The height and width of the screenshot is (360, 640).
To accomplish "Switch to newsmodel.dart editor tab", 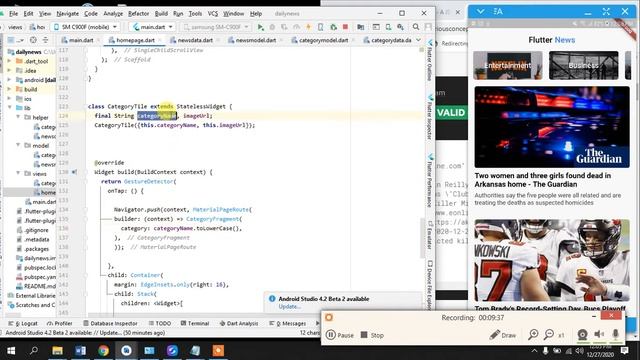I will pyautogui.click(x=254, y=40).
